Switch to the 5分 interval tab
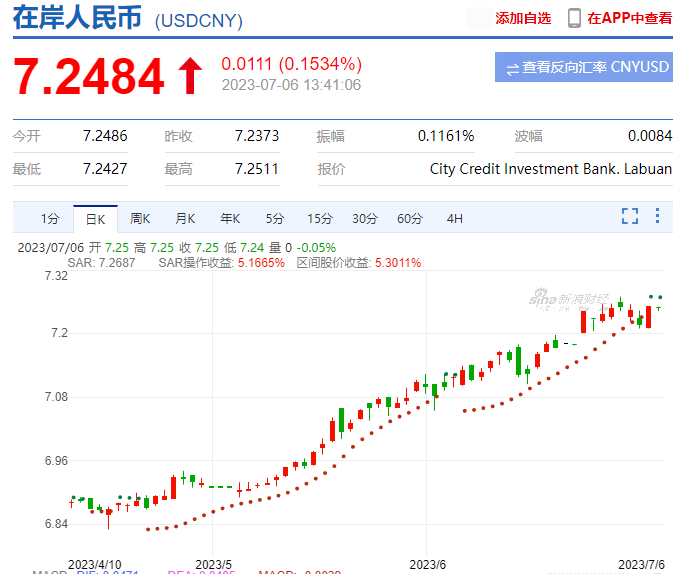The image size is (678, 574). coord(275,218)
